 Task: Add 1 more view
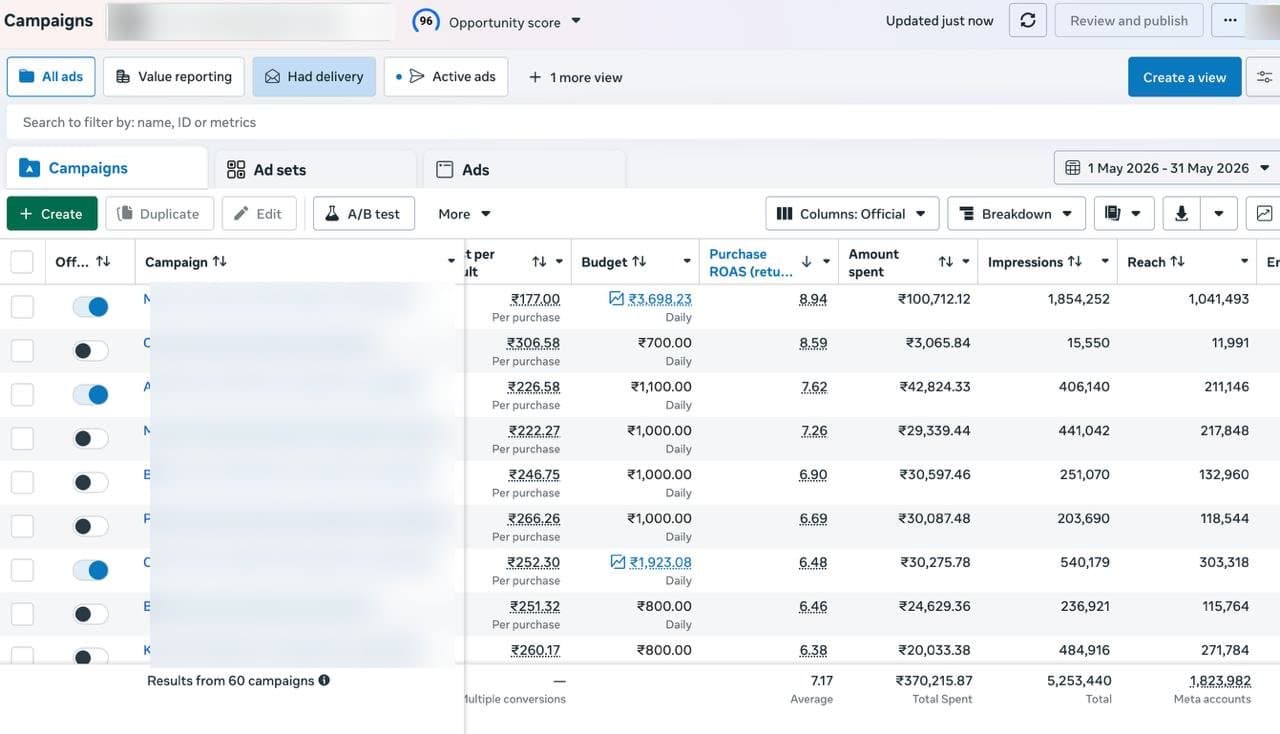[576, 77]
